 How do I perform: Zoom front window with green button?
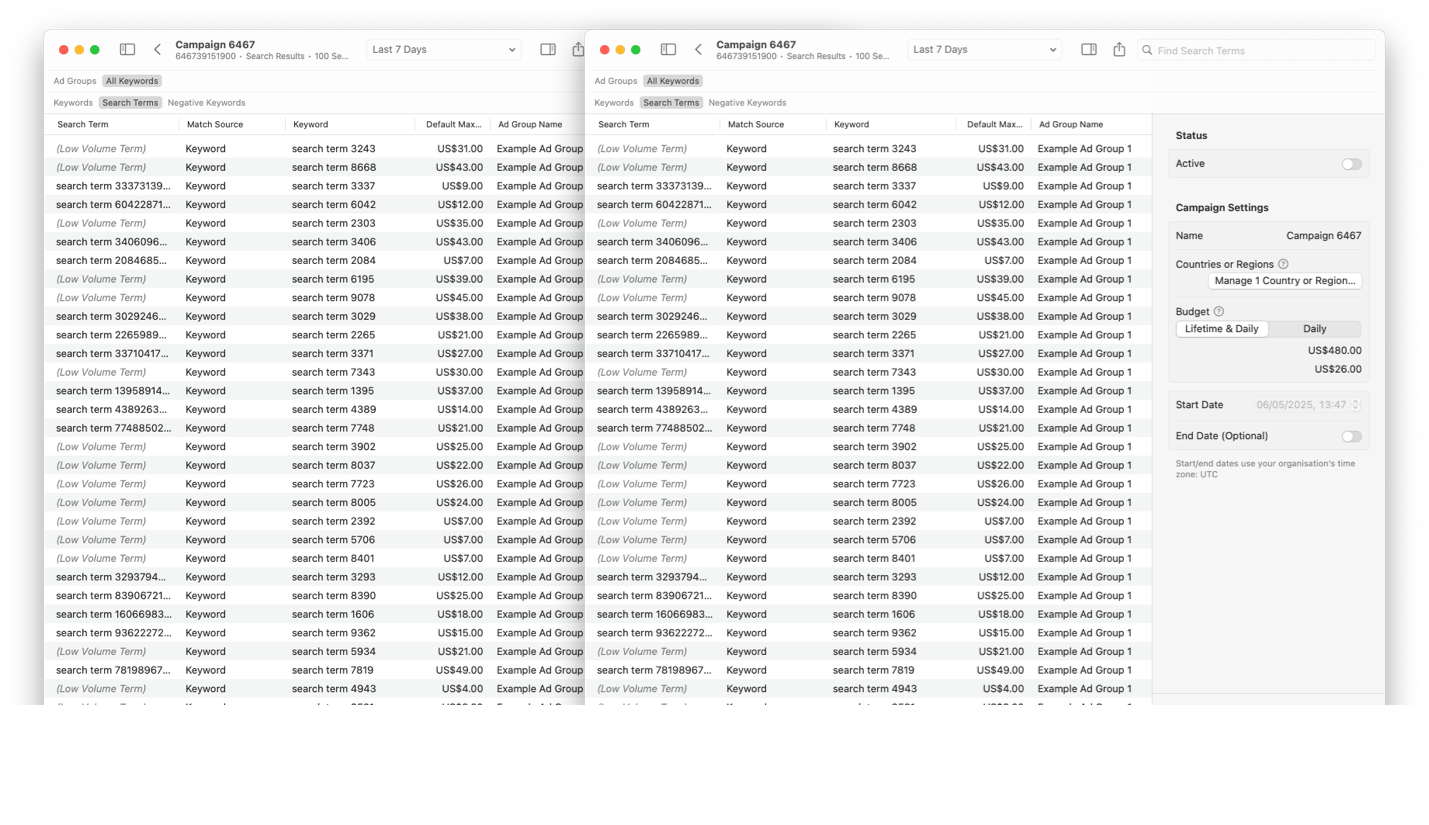(x=635, y=50)
